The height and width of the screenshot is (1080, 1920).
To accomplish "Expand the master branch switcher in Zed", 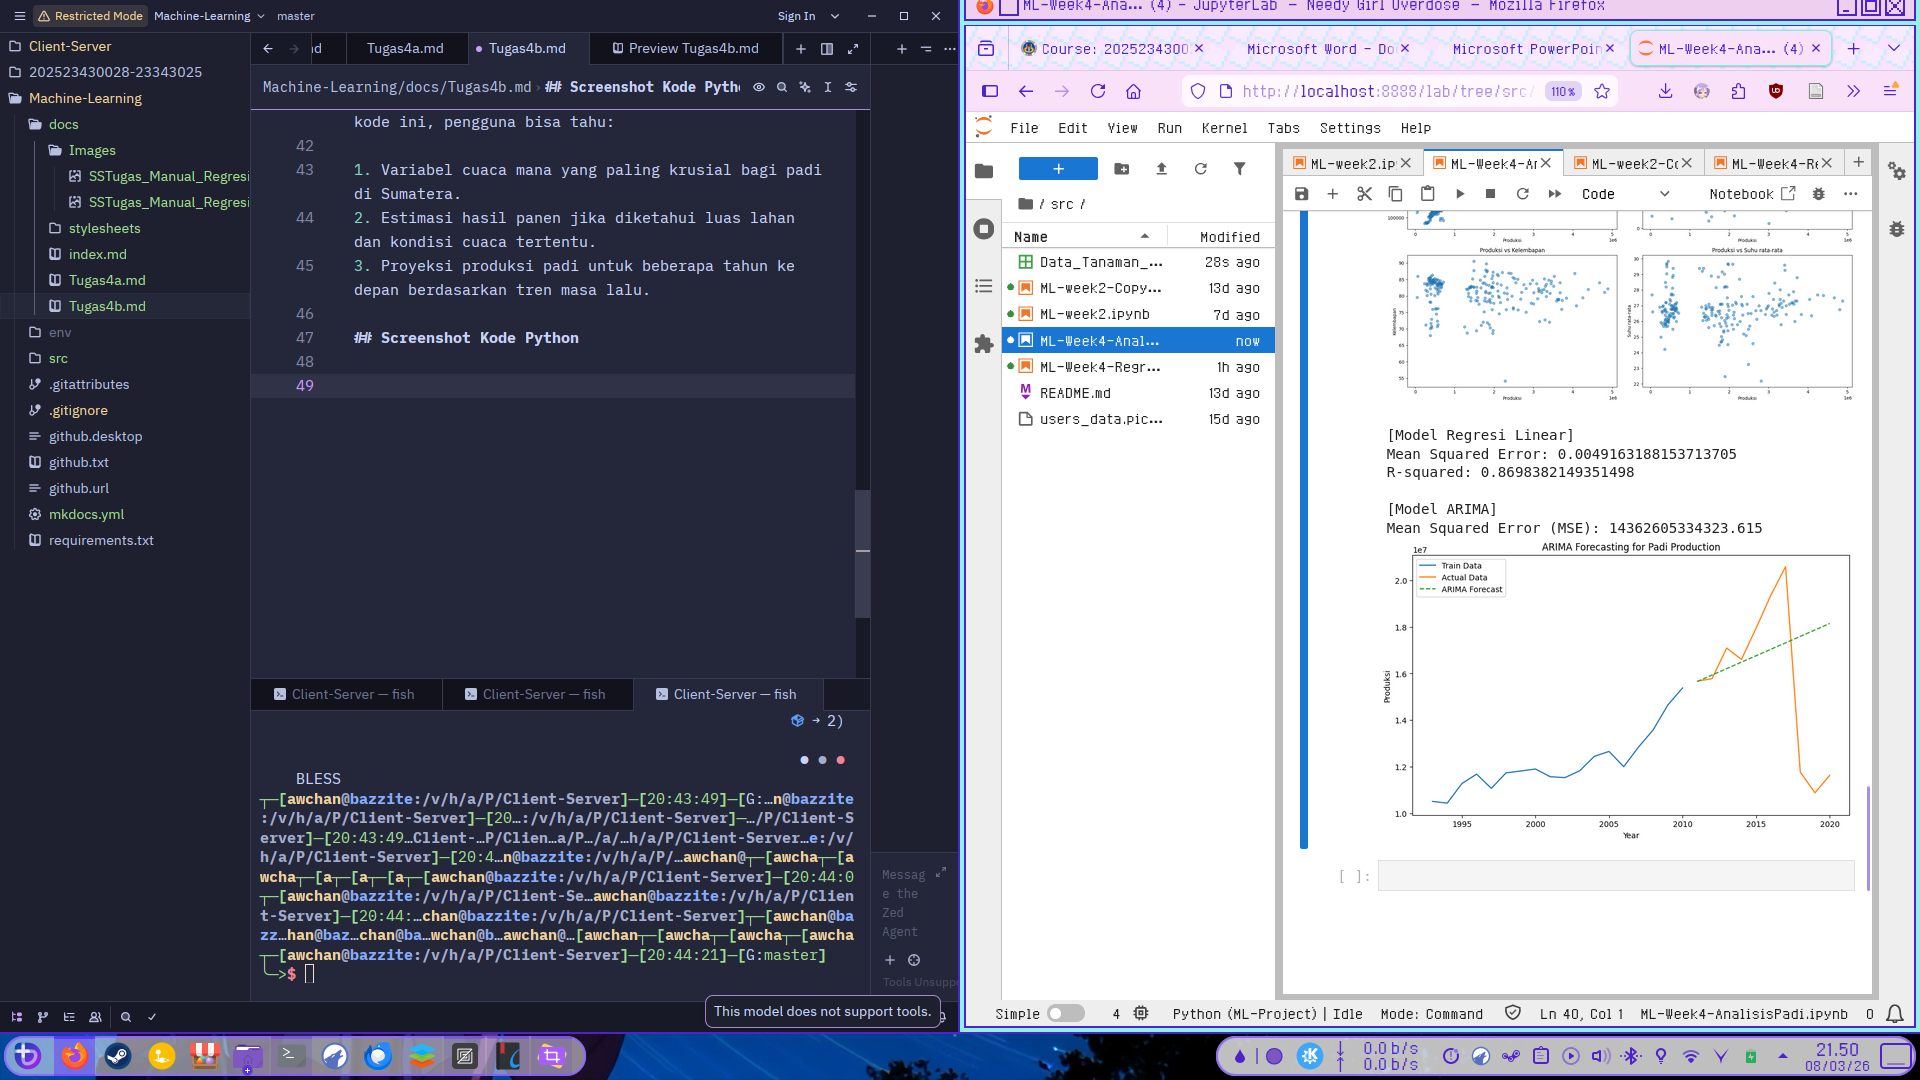I will point(295,16).
